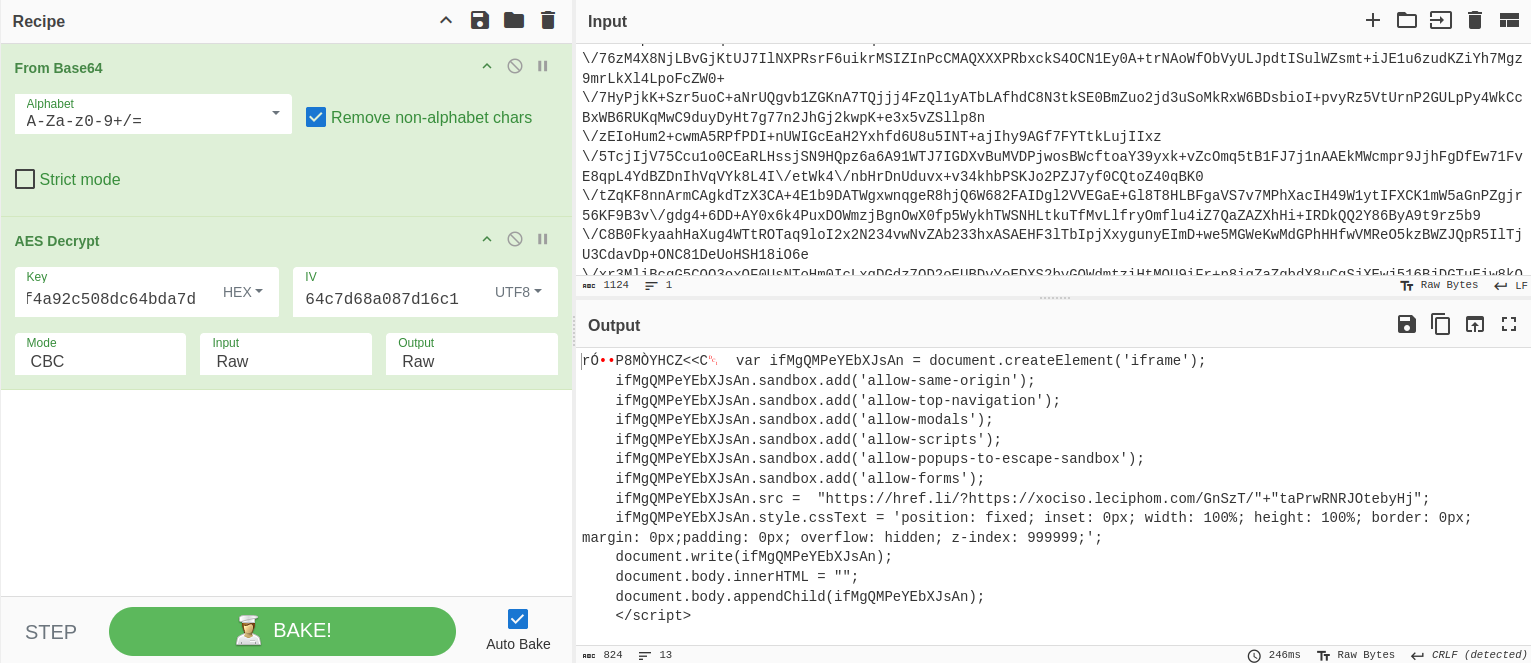Image resolution: width=1531 pixels, height=663 pixels.
Task: Click the BAKE! button
Action: coord(282,631)
